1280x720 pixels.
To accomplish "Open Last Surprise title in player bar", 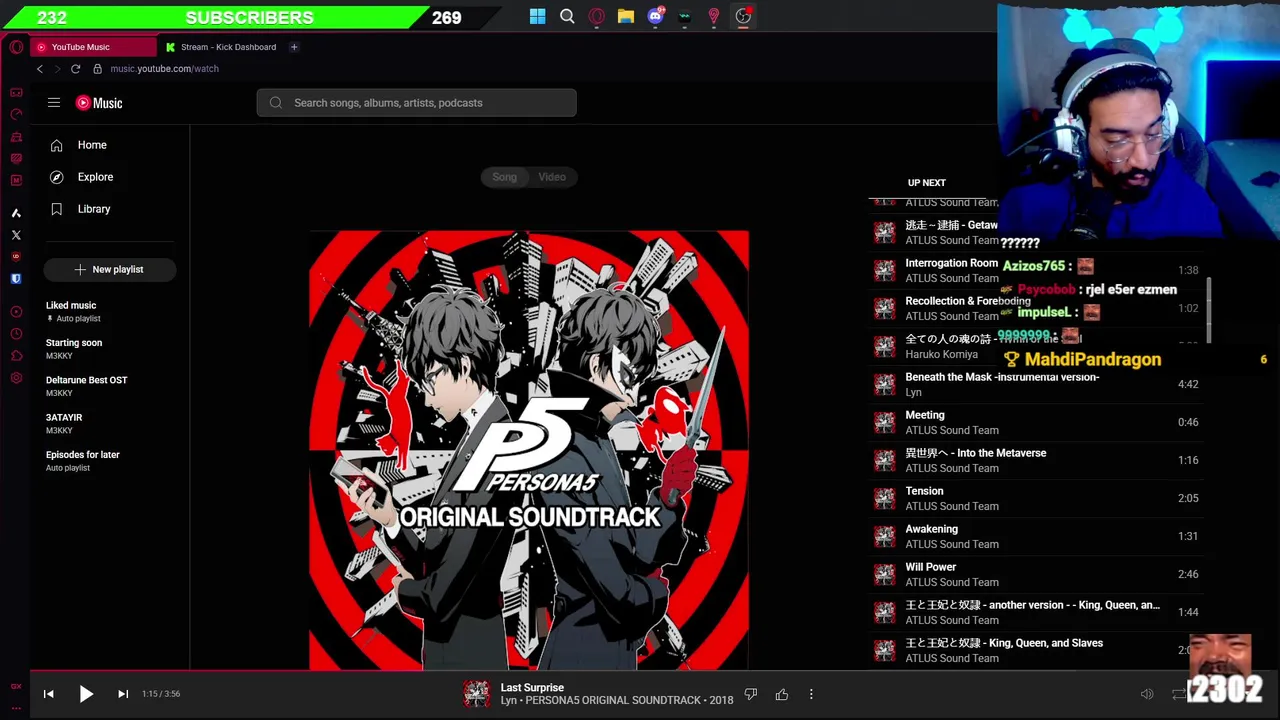I will [x=532, y=688].
